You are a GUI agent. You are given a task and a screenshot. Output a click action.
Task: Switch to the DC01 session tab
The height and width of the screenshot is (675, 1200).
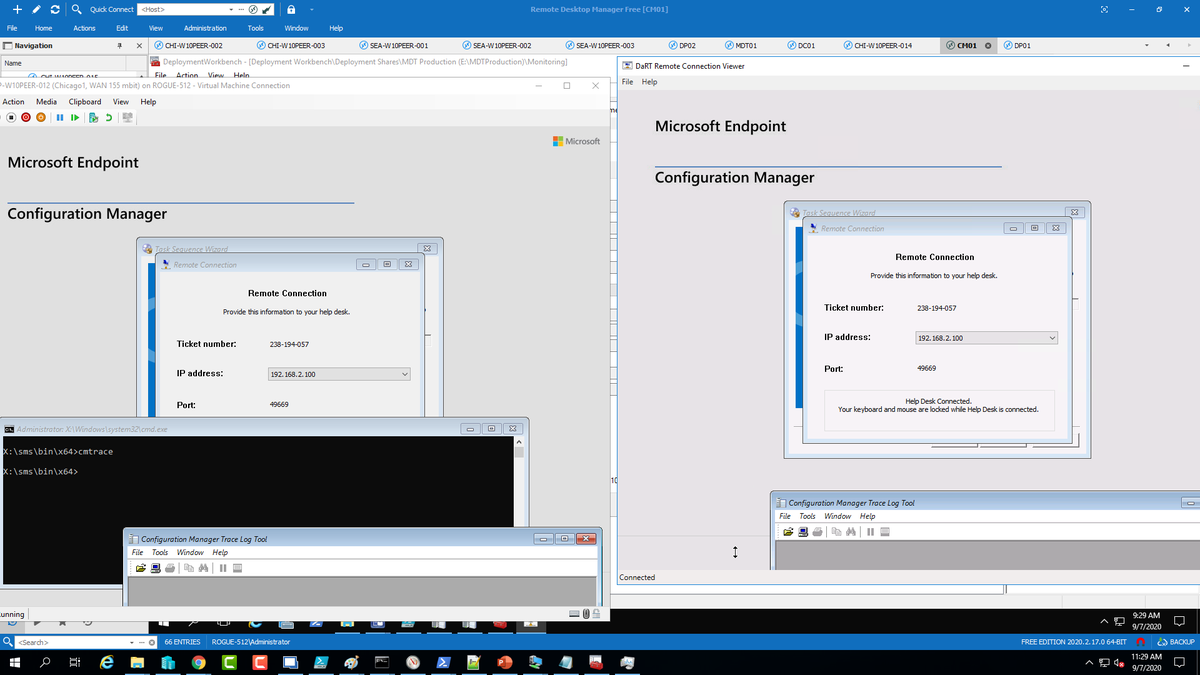point(801,46)
